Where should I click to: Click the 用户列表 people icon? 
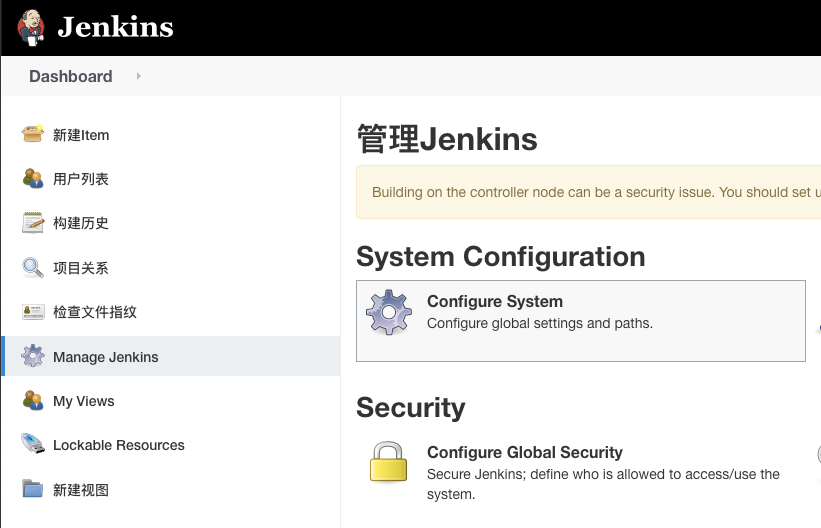[32, 178]
